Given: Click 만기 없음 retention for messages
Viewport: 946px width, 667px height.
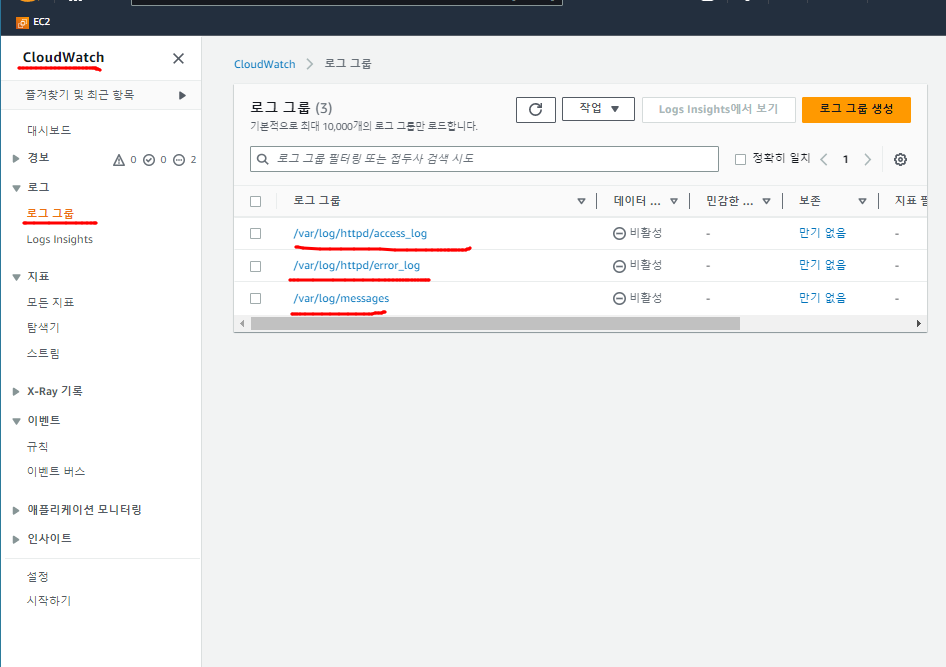Looking at the screenshot, I should [x=822, y=298].
